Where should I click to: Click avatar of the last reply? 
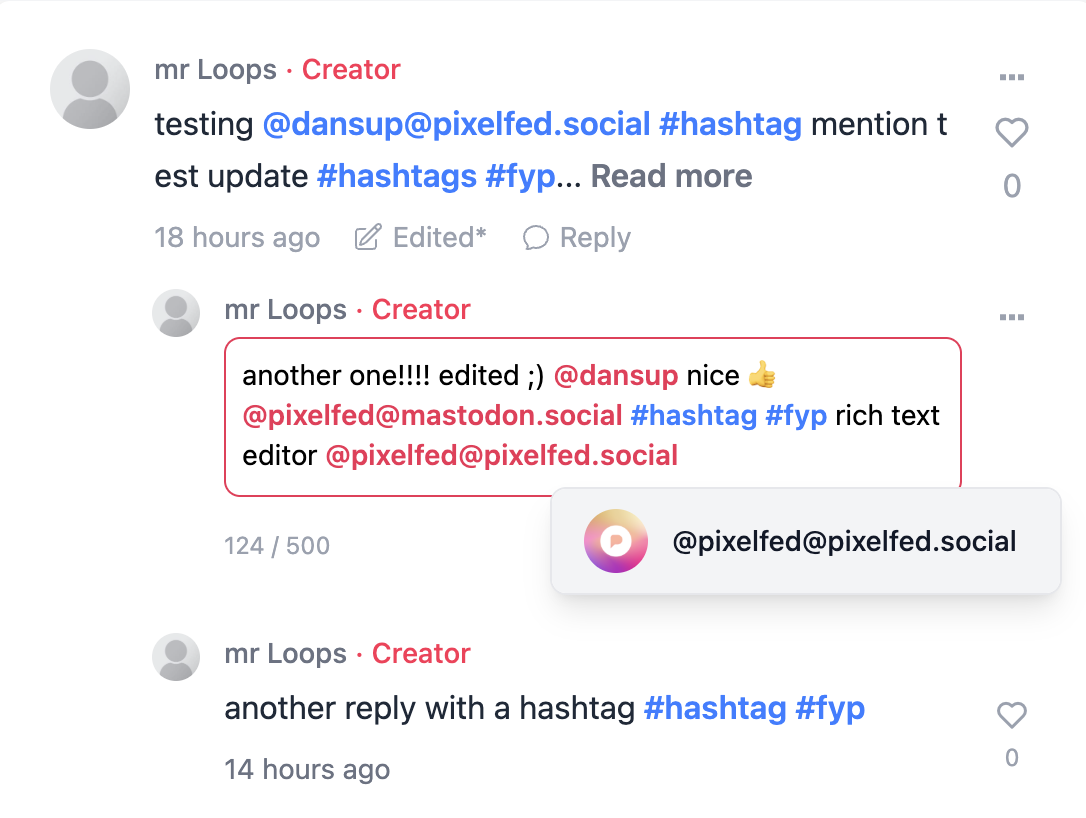click(176, 657)
